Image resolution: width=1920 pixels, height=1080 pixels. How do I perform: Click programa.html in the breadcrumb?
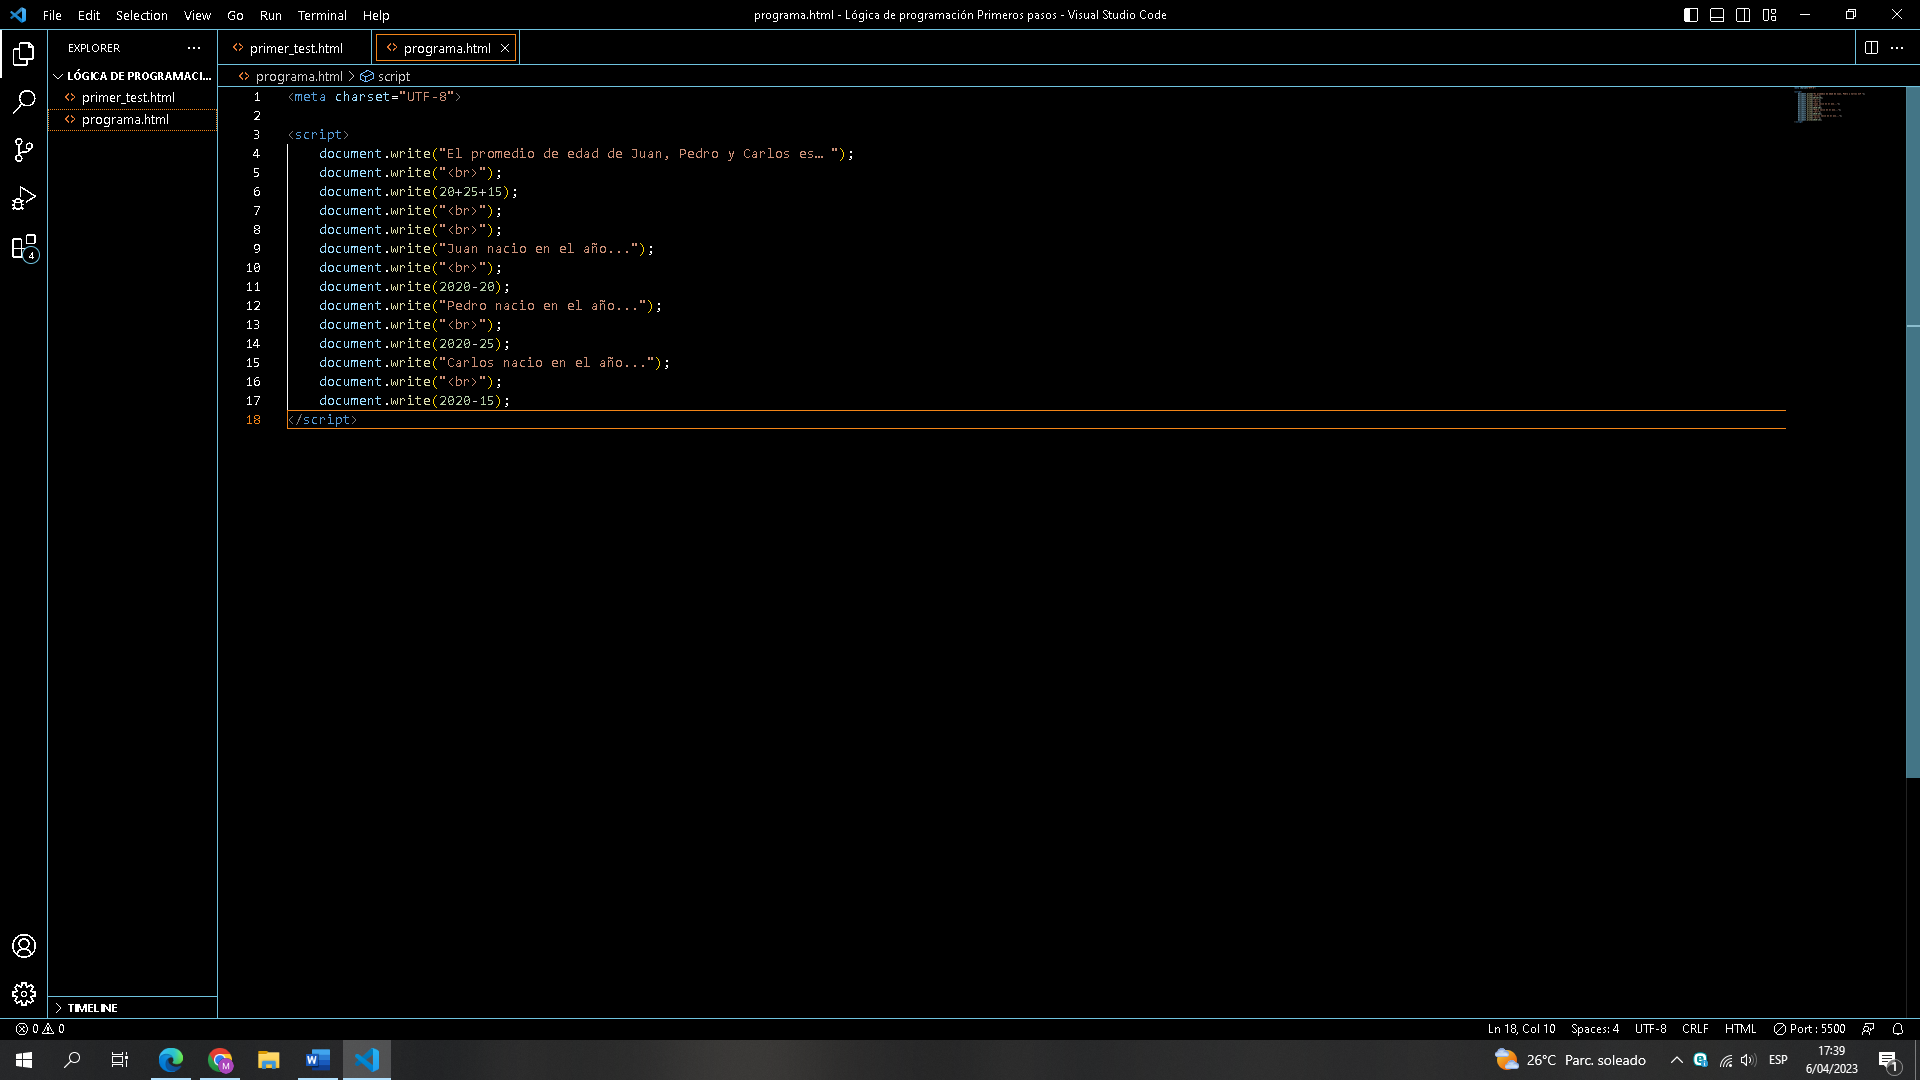click(298, 76)
